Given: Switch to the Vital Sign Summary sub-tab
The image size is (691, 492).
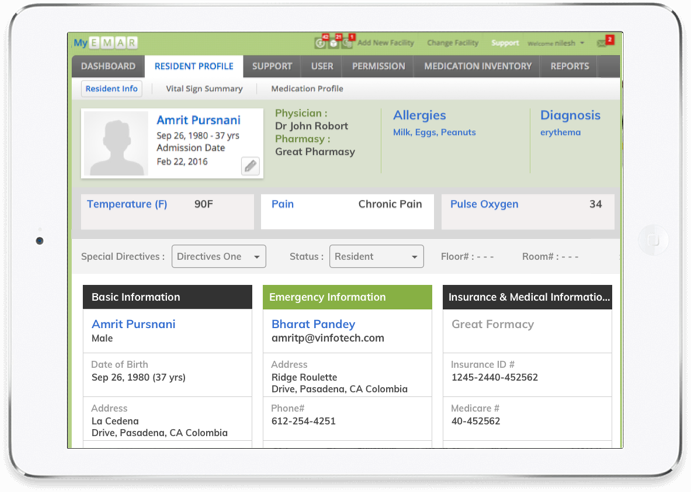Looking at the screenshot, I should click(204, 89).
